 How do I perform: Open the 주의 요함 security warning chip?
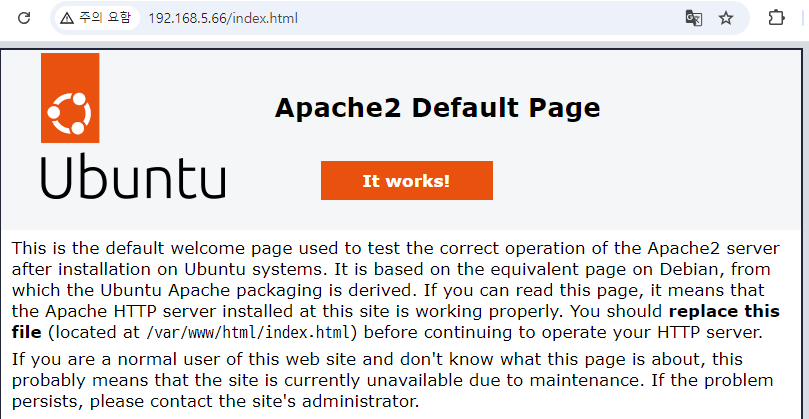coord(96,18)
